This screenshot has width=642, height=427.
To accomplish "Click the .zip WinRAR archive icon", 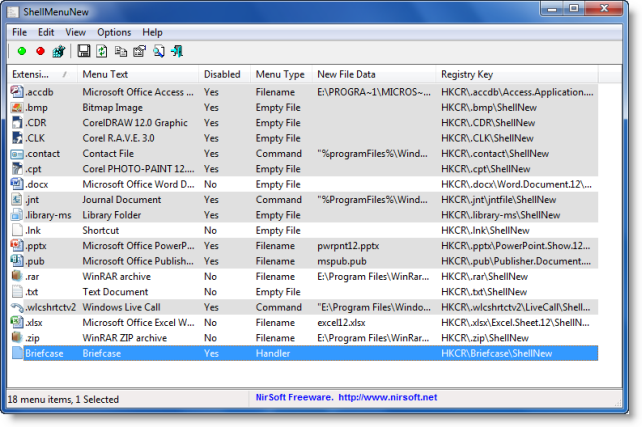I will tap(17, 337).
